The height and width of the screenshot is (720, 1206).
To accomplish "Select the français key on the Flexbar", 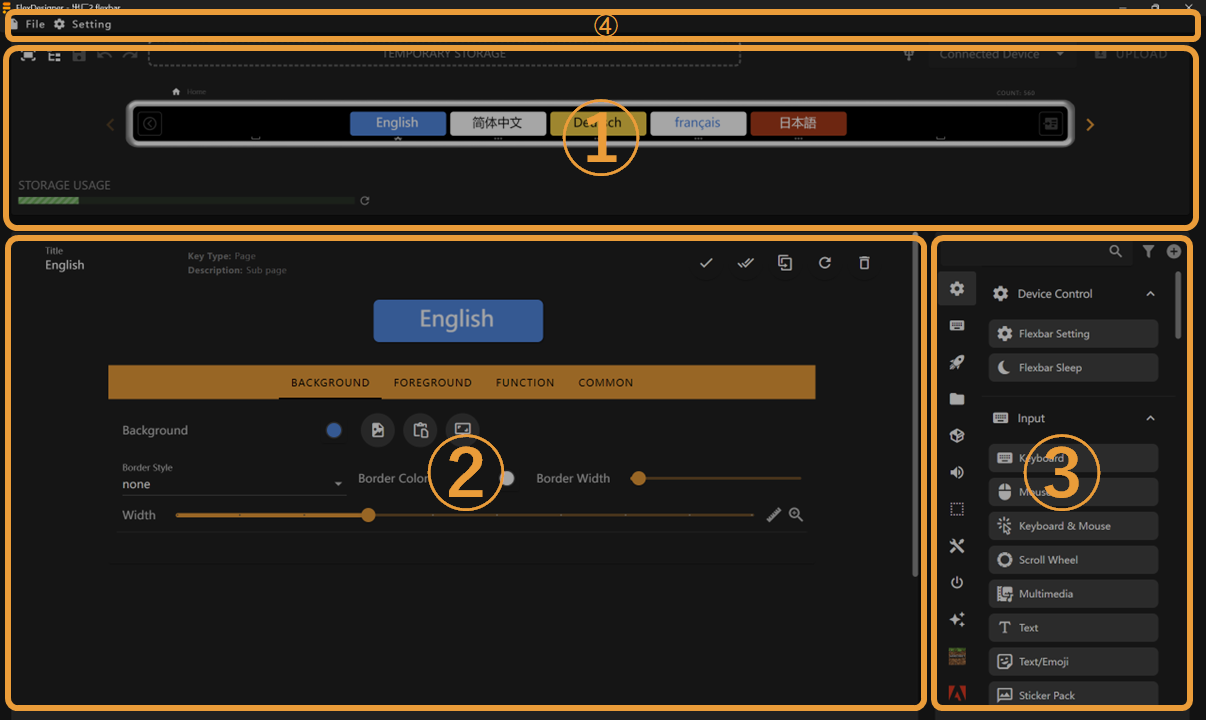I will tap(698, 123).
